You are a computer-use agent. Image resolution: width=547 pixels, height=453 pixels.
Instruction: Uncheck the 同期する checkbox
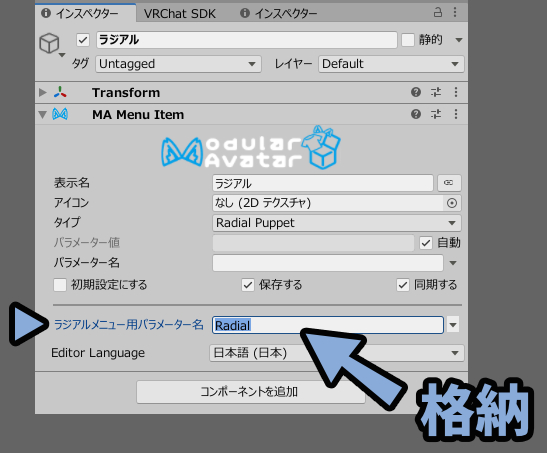(x=403, y=285)
